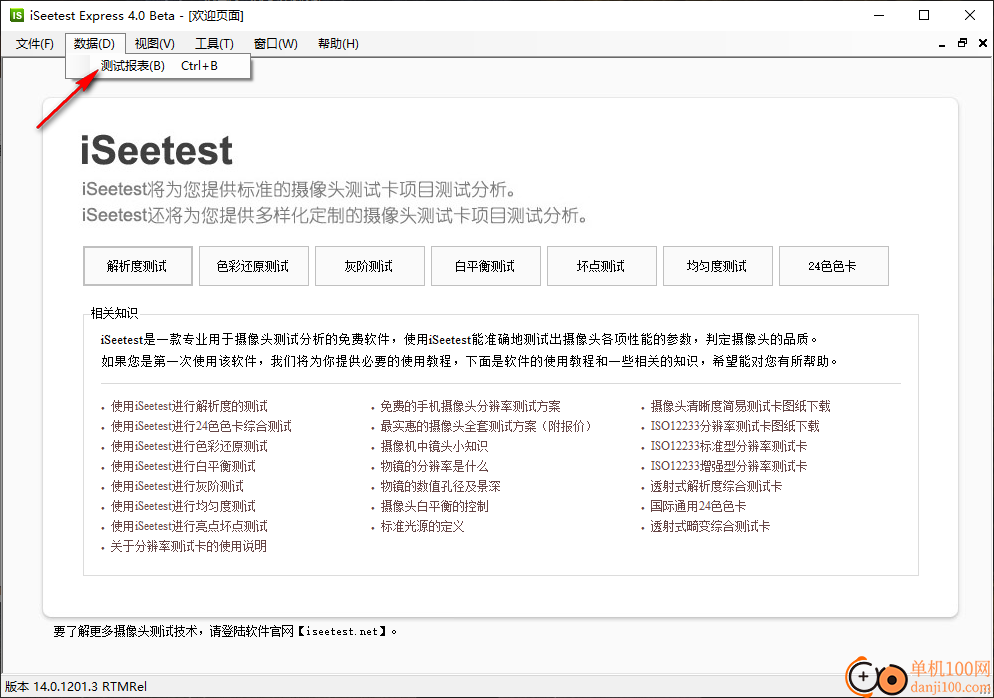Launch the 白平衡测试 button
Image resolution: width=994 pixels, height=698 pixels.
pyautogui.click(x=486, y=266)
